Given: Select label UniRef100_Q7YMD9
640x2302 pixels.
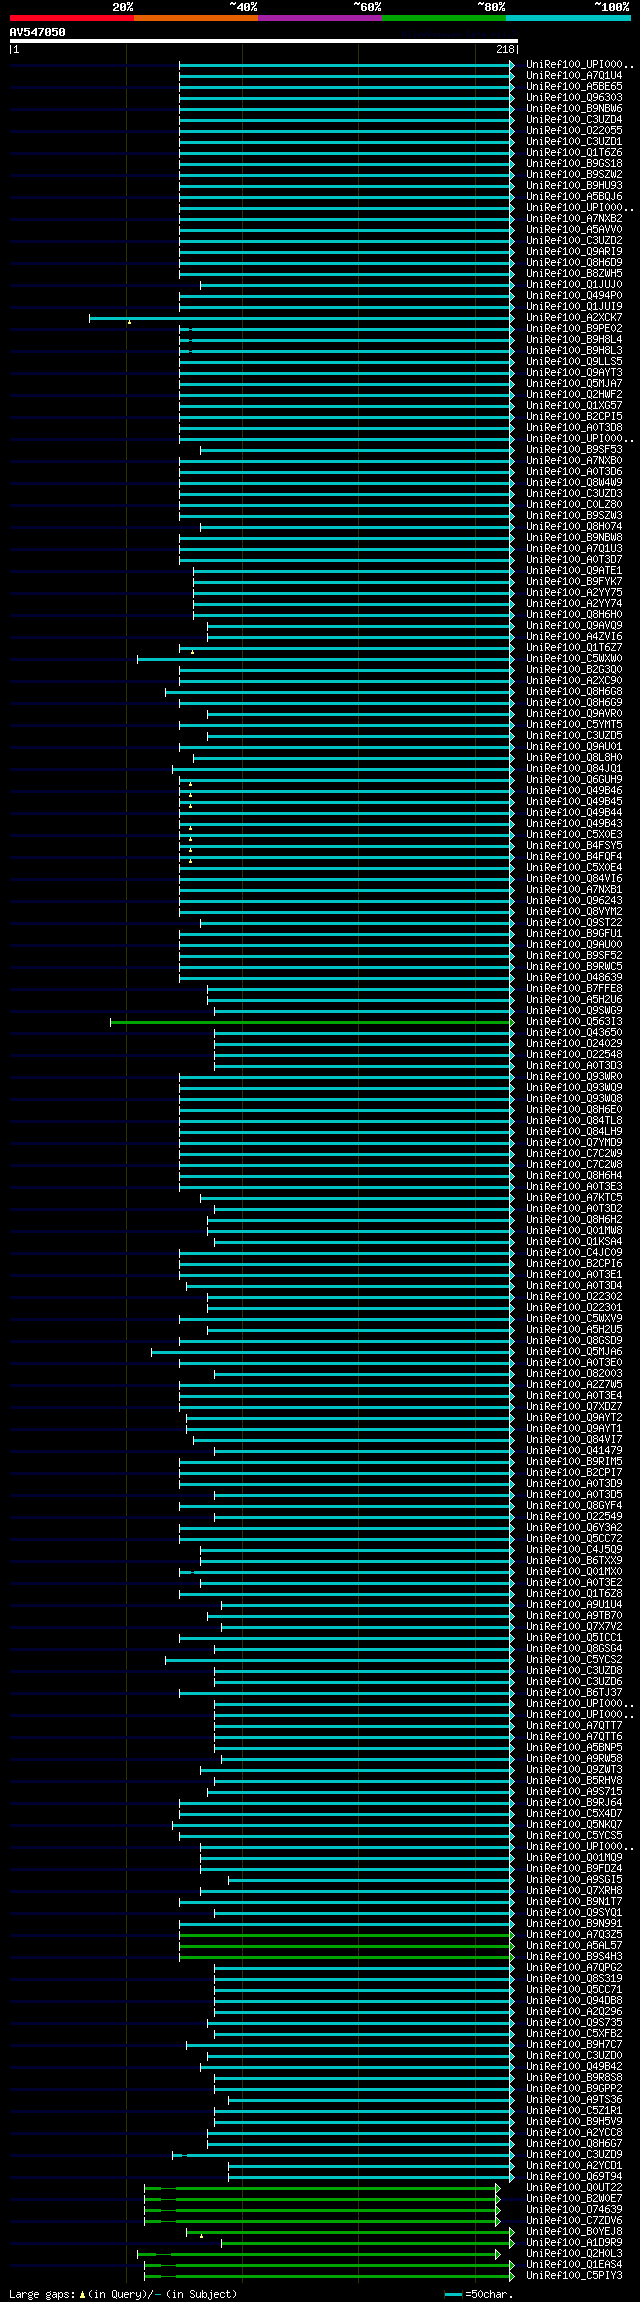Looking at the screenshot, I should pyautogui.click(x=574, y=1142).
